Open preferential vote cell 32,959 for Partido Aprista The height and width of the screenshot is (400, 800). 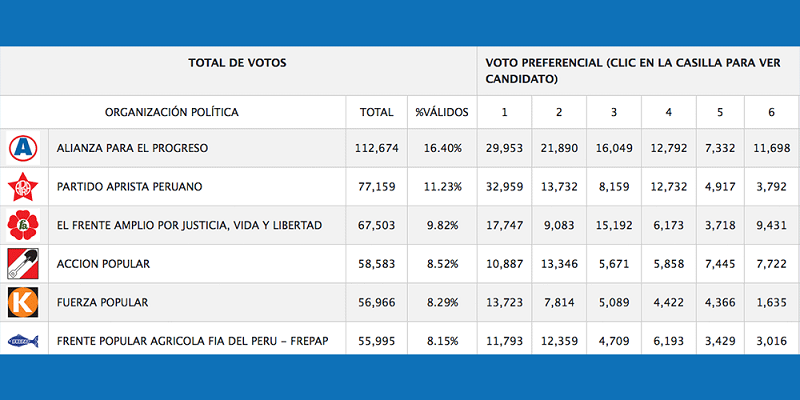pyautogui.click(x=505, y=186)
